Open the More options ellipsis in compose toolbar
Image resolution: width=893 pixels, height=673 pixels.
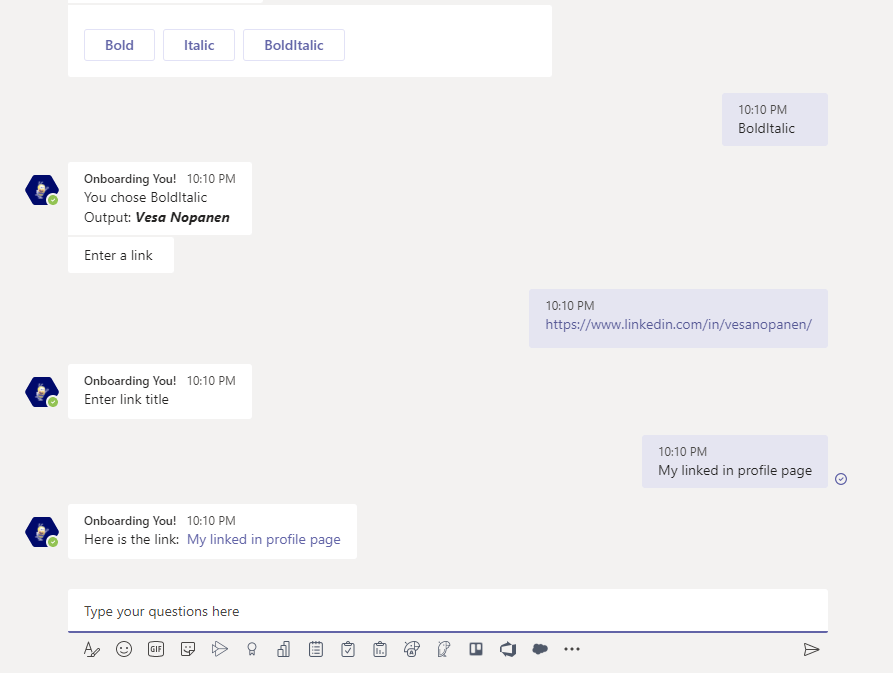572,649
